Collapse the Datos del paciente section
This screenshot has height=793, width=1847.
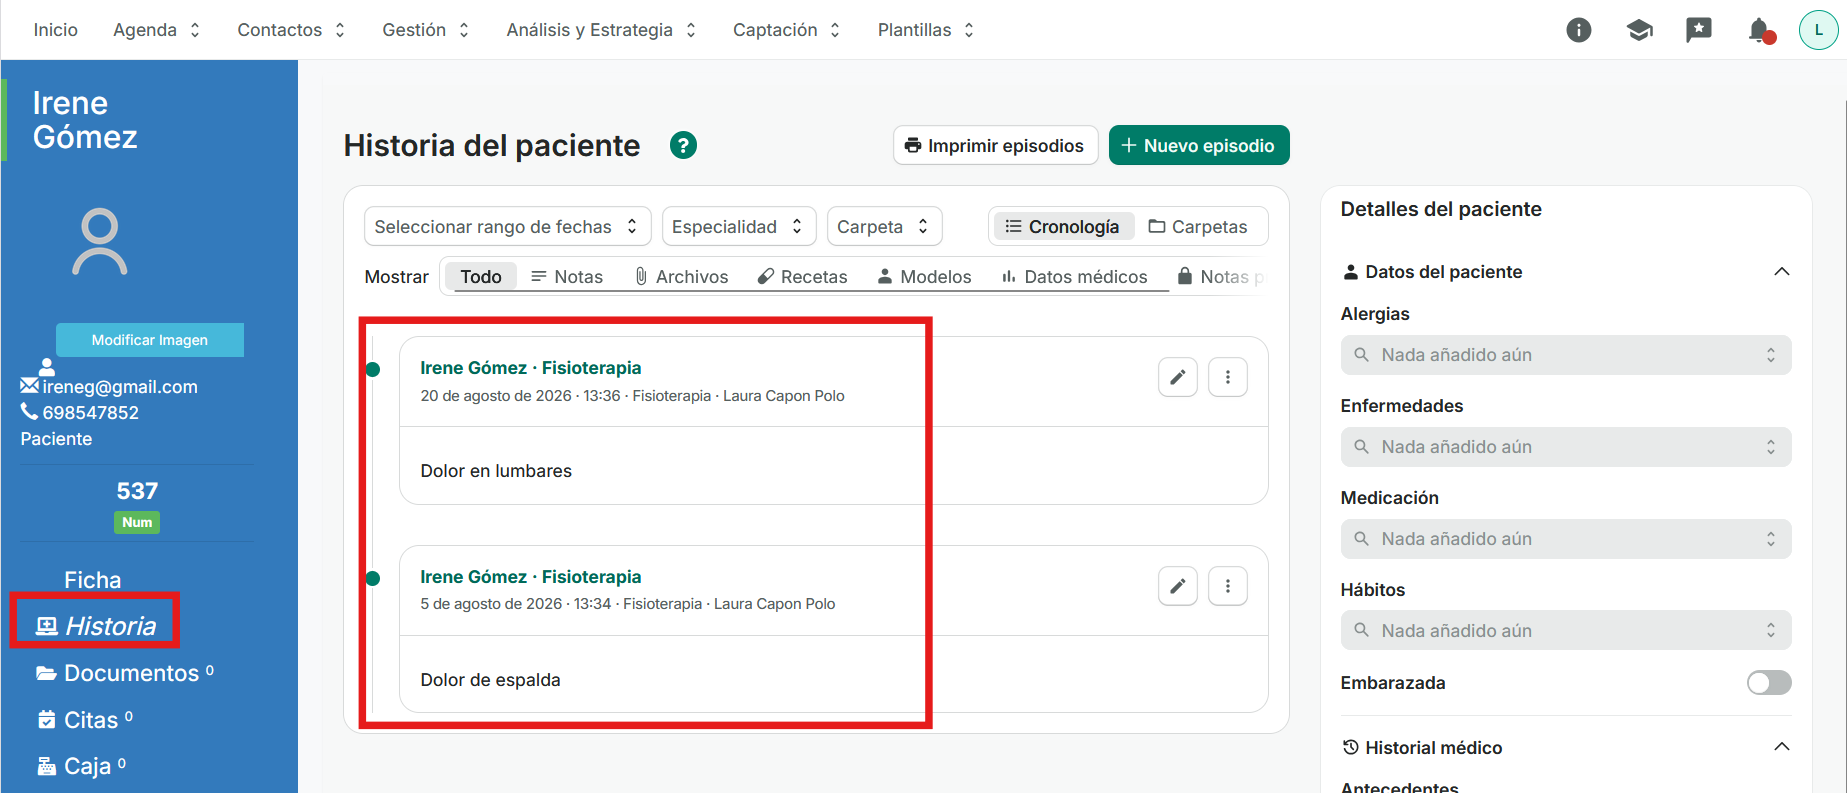click(x=1781, y=272)
